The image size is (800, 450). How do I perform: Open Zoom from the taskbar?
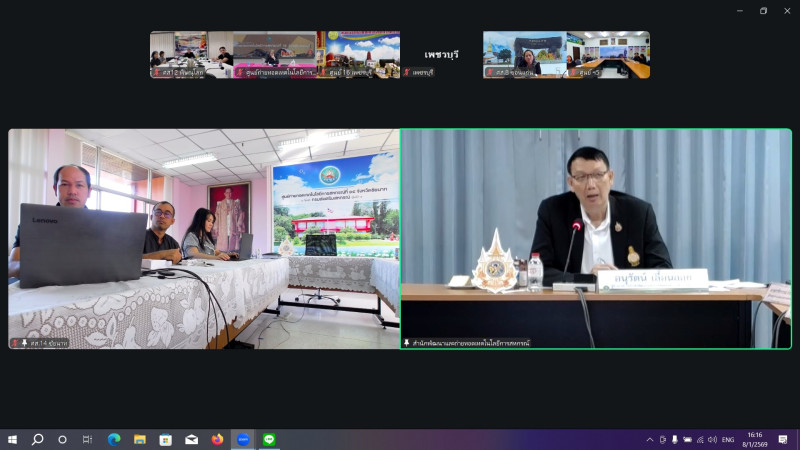243,439
